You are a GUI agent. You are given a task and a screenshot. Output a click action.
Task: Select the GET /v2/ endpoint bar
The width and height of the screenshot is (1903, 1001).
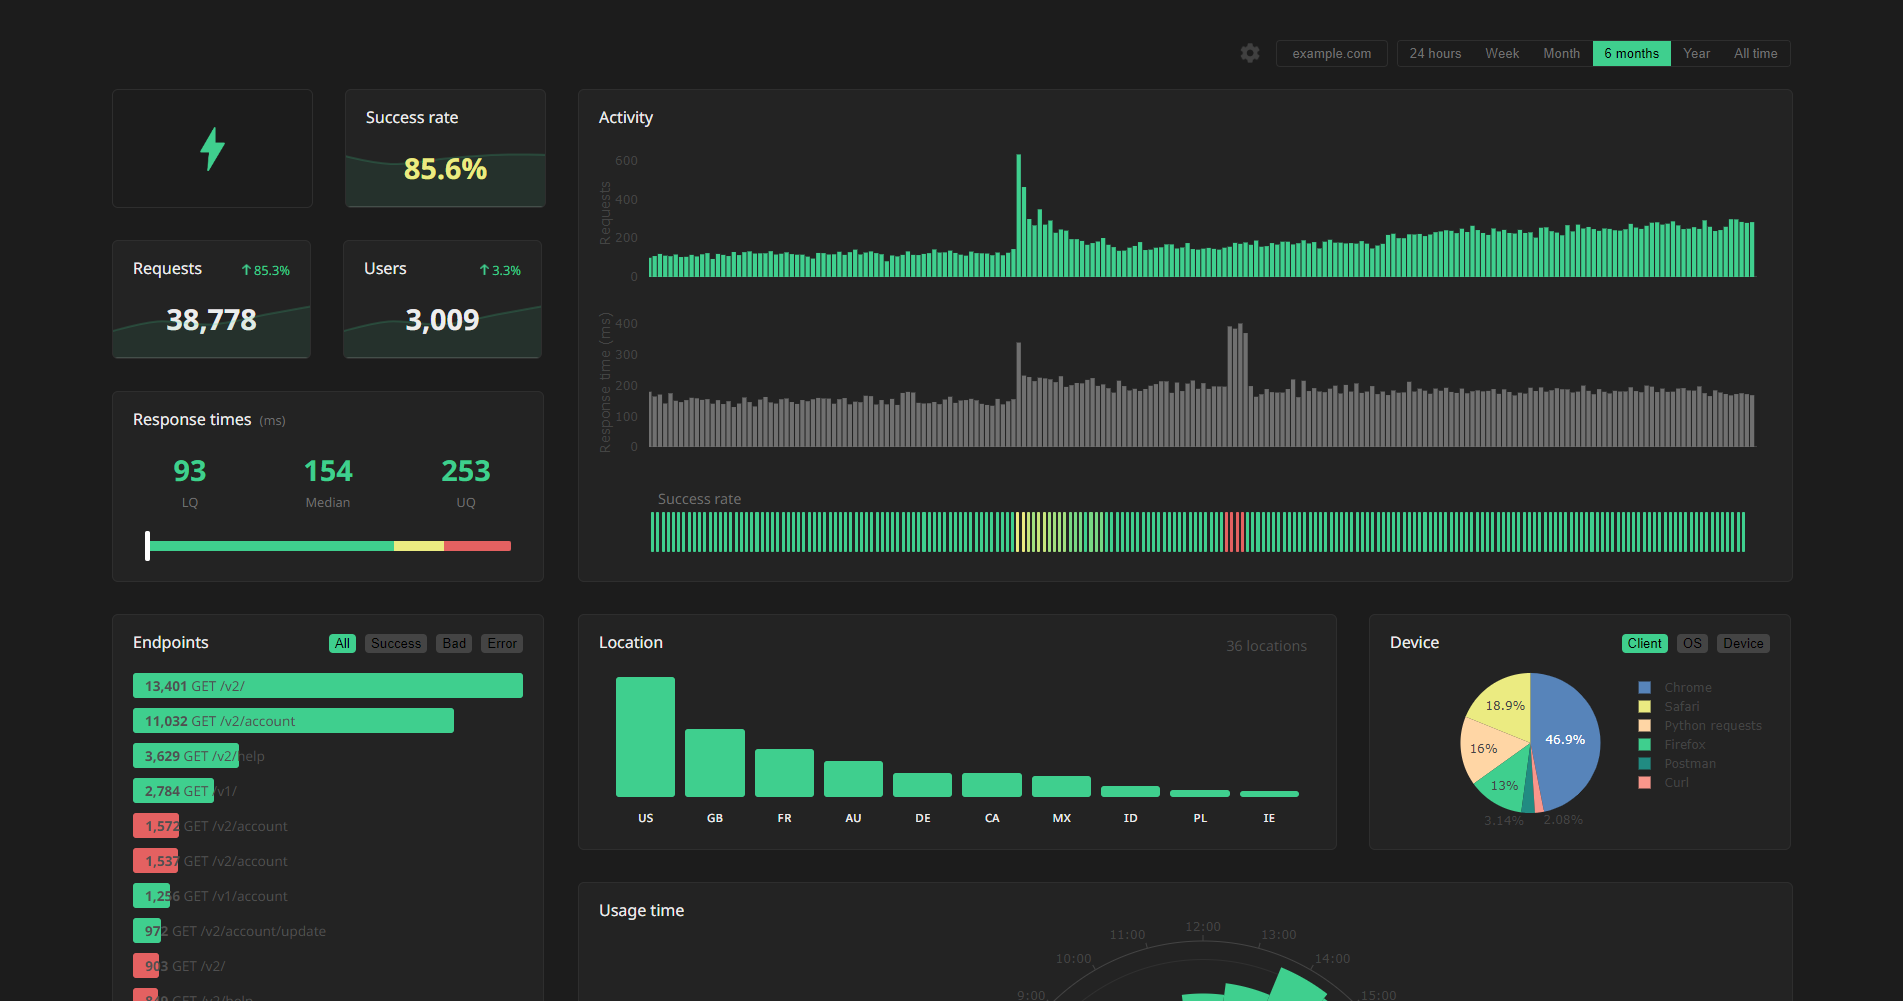click(x=327, y=686)
